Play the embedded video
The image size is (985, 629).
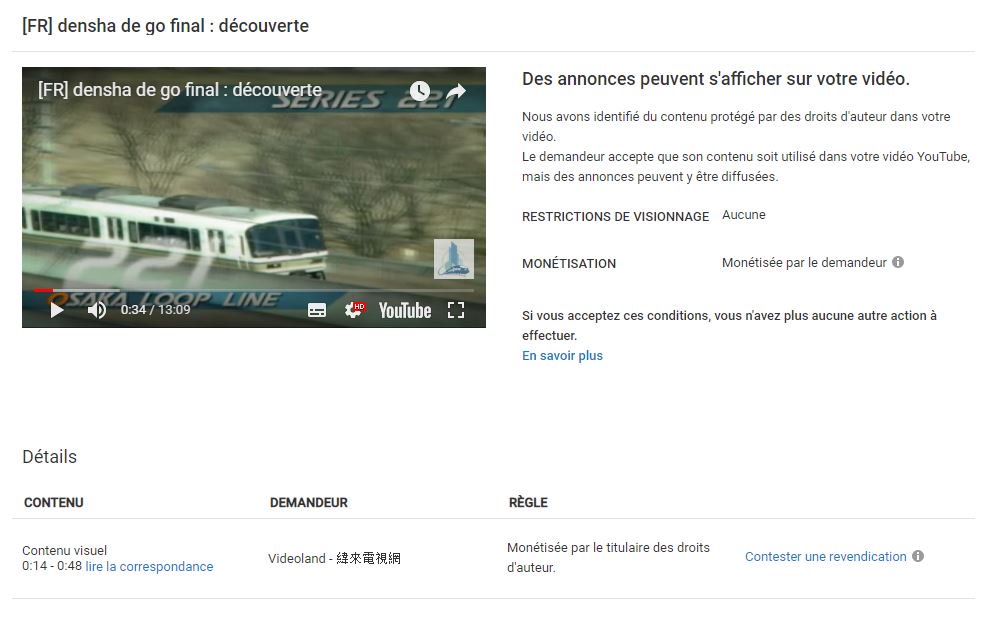coord(57,310)
